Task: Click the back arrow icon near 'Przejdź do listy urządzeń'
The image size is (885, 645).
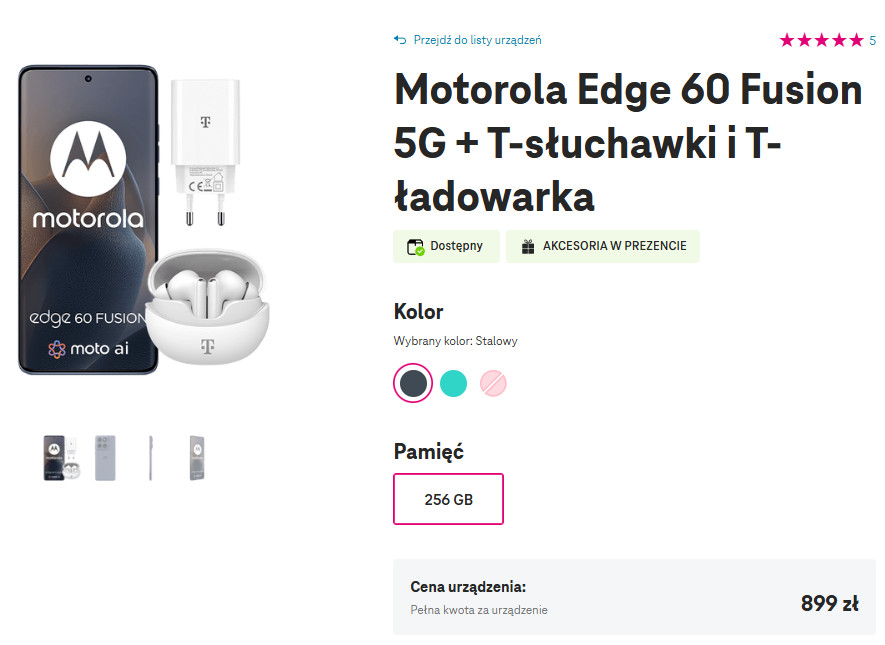Action: pos(400,40)
